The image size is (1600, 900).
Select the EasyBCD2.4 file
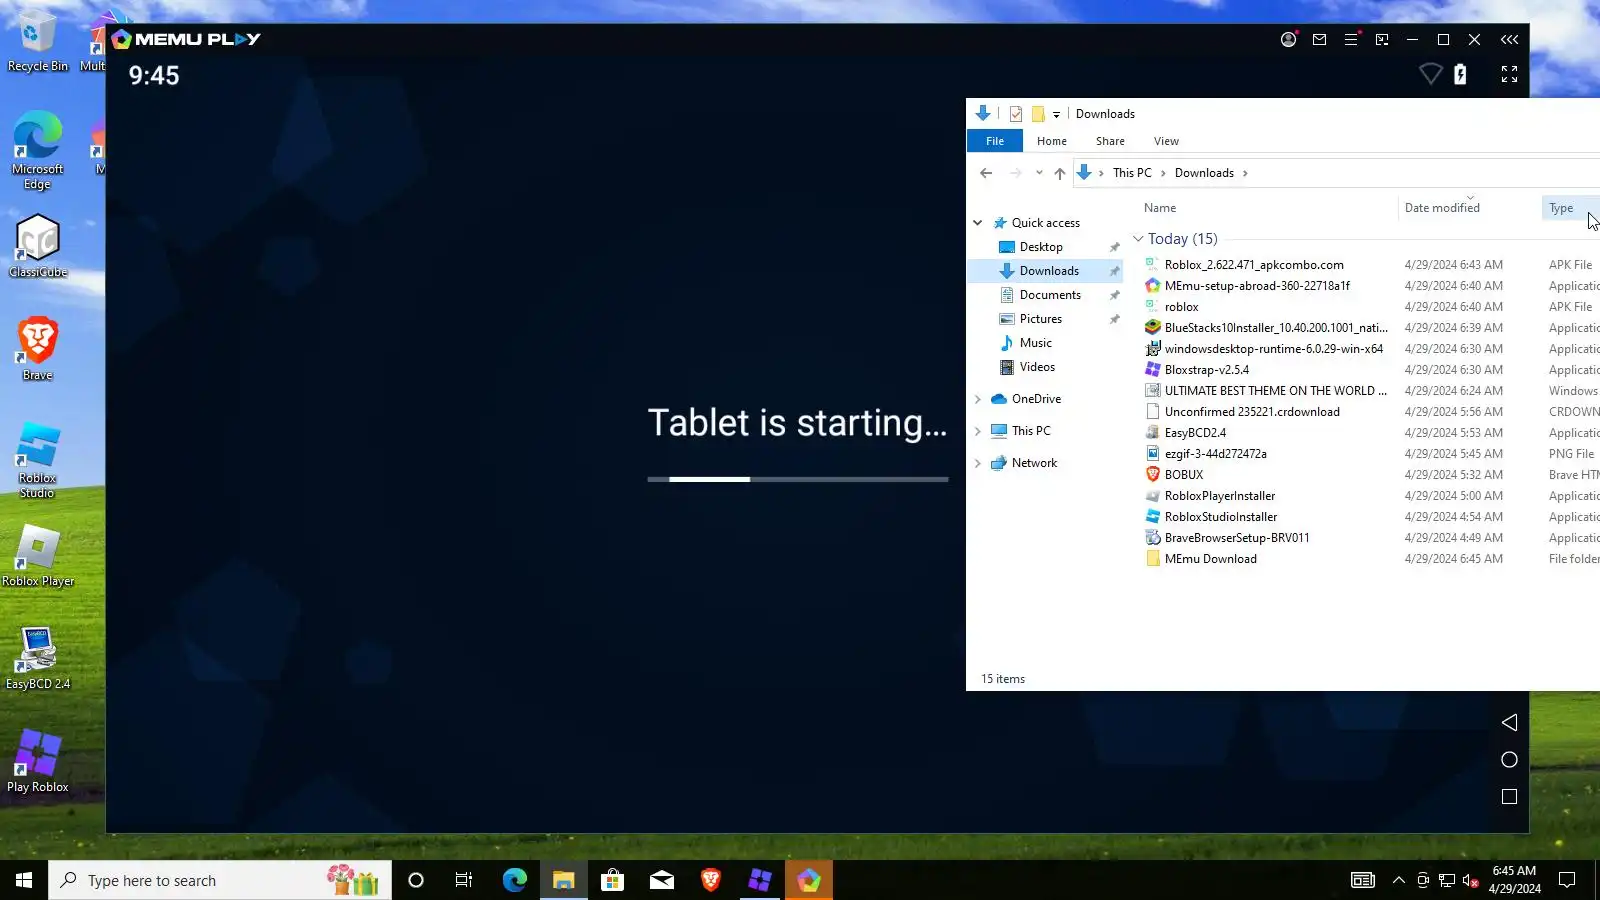1195,433
